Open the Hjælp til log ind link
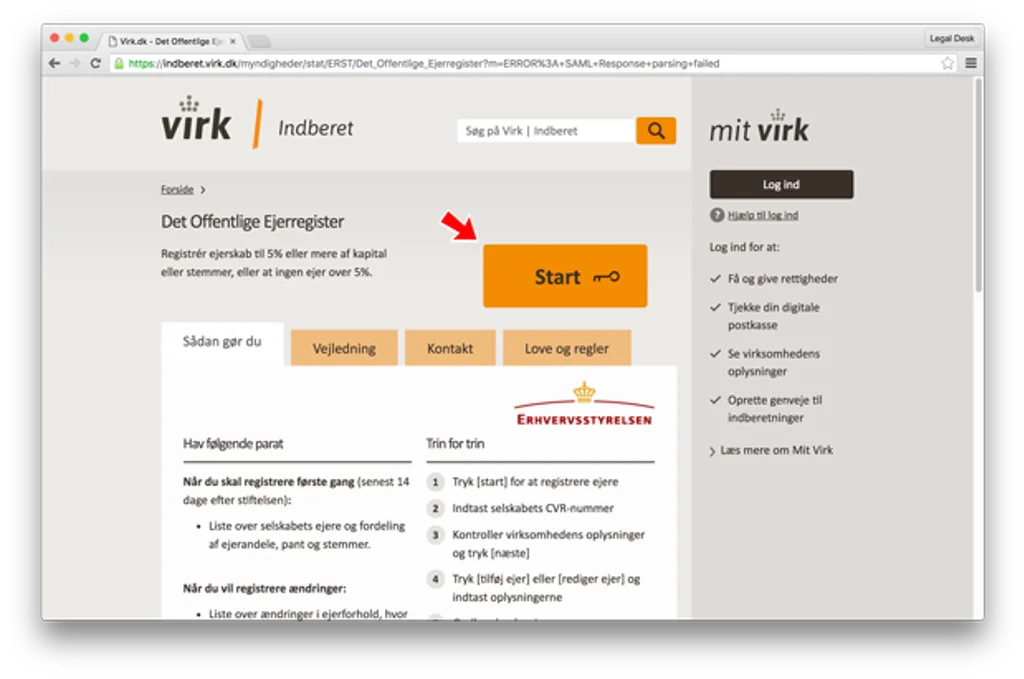The width and height of the screenshot is (1024, 679). (x=763, y=215)
